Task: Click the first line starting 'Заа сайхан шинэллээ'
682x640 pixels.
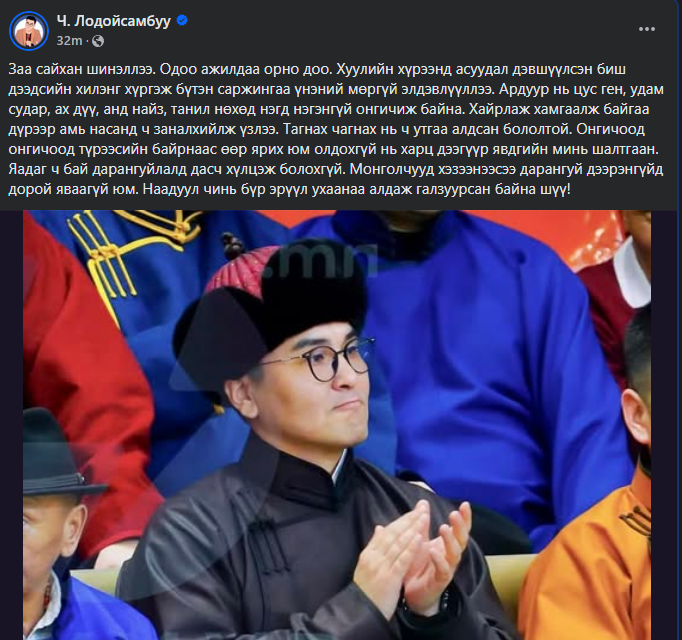Action: pos(318,69)
